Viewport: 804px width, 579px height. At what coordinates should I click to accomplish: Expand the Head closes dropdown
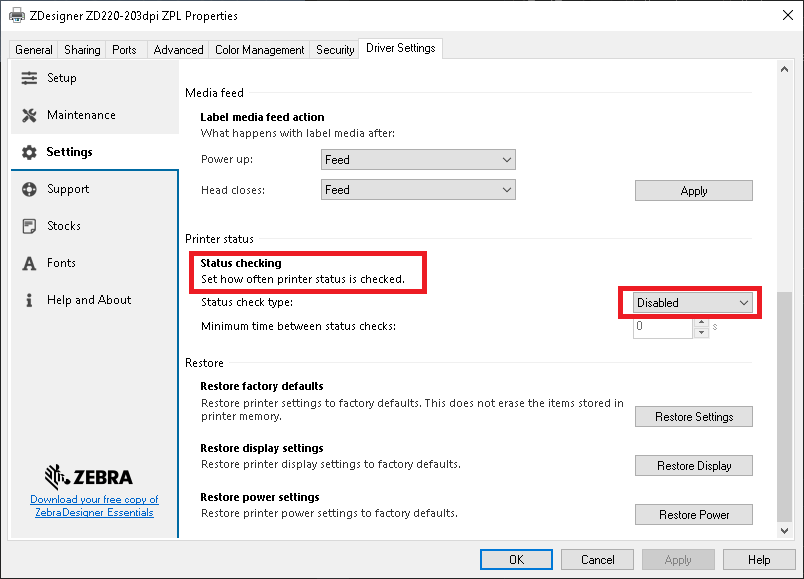418,190
